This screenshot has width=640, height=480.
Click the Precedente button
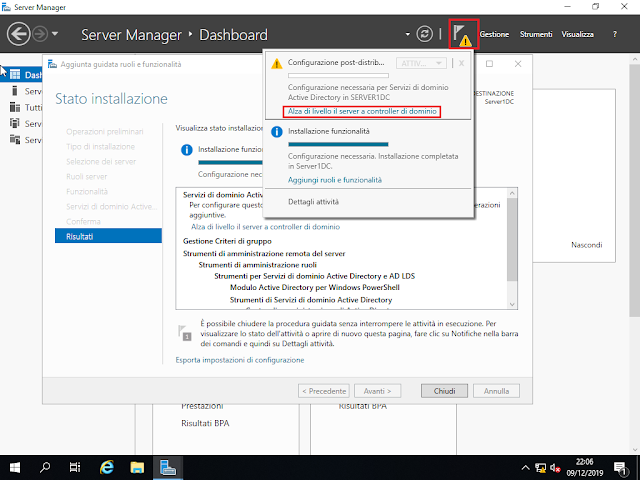click(x=324, y=391)
